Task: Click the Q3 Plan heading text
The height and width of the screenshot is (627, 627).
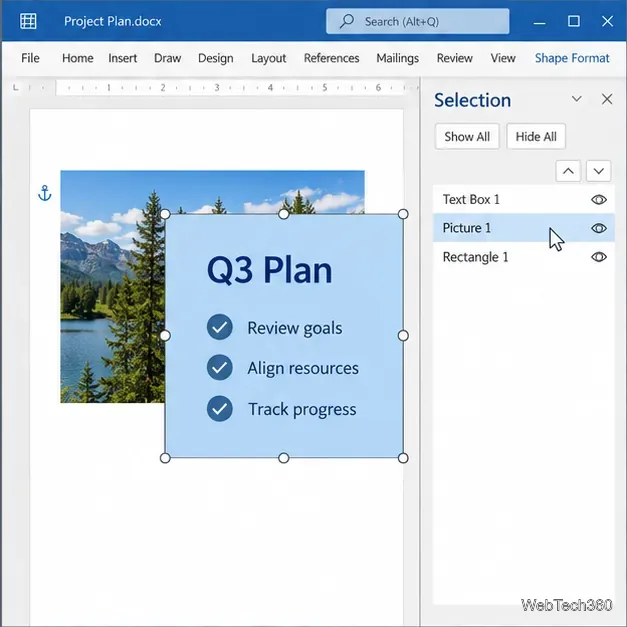Action: (x=269, y=270)
